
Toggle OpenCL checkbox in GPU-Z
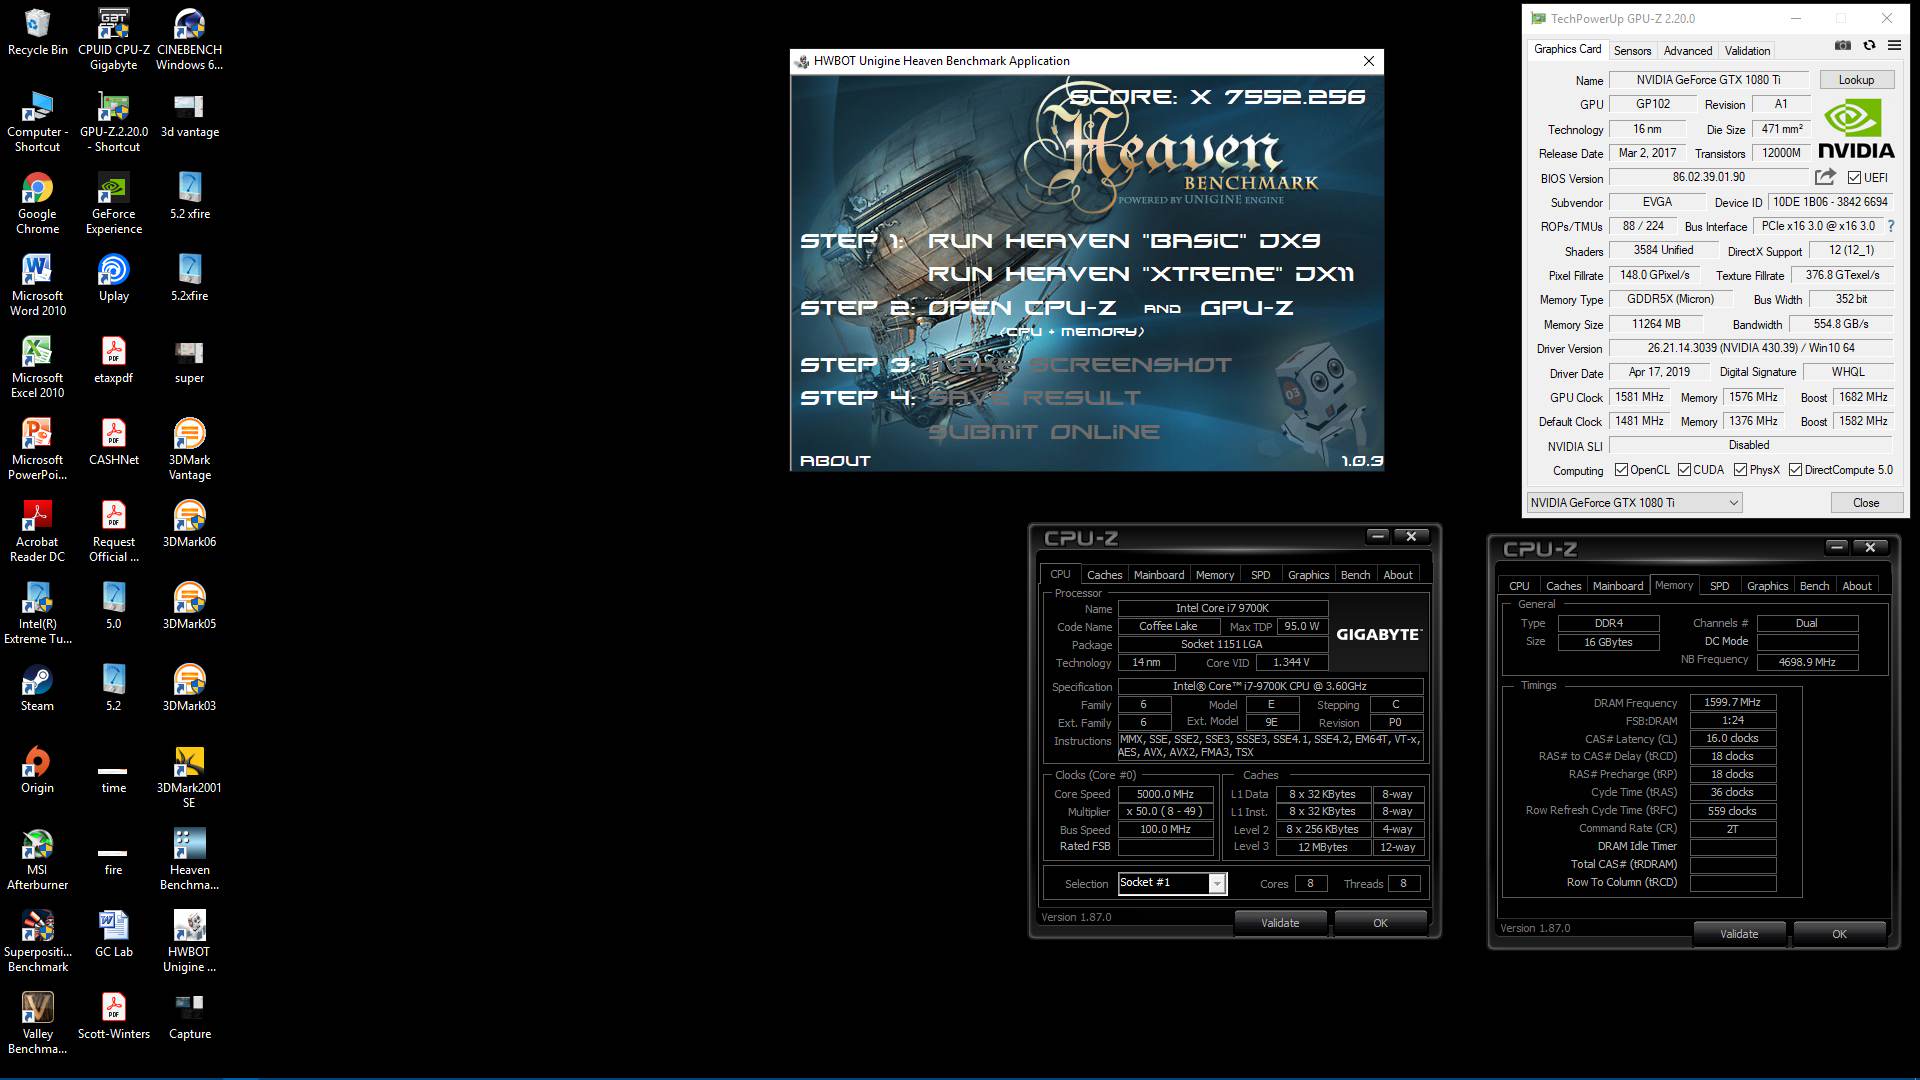click(1622, 470)
